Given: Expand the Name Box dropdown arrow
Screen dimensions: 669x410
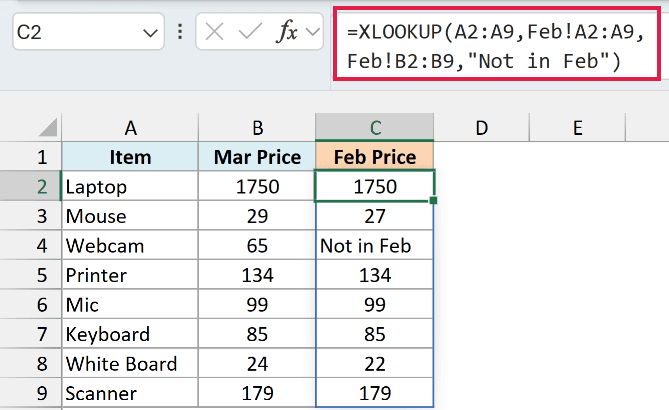Looking at the screenshot, I should pos(150,32).
